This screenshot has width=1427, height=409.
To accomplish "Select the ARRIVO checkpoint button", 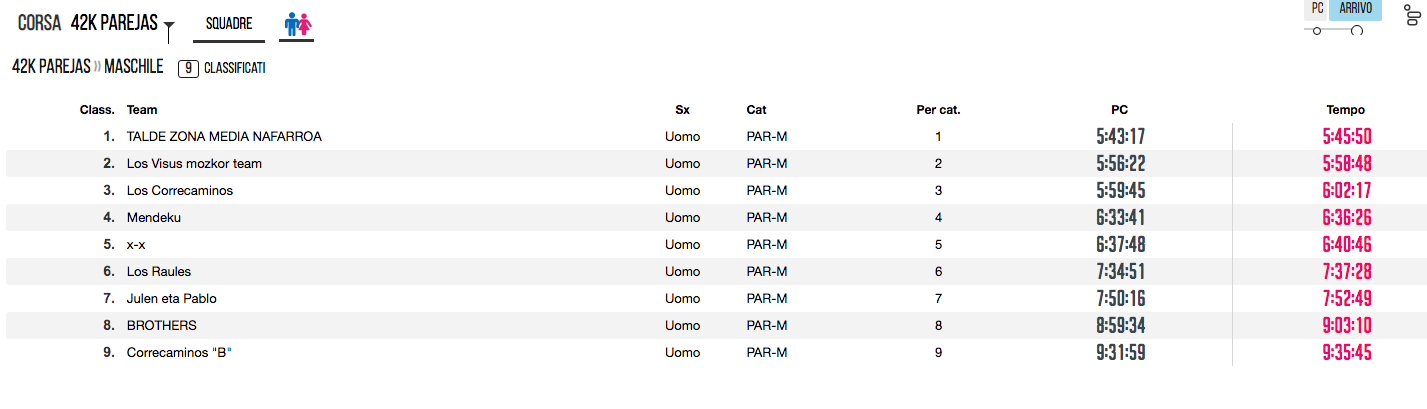I will click(1355, 9).
